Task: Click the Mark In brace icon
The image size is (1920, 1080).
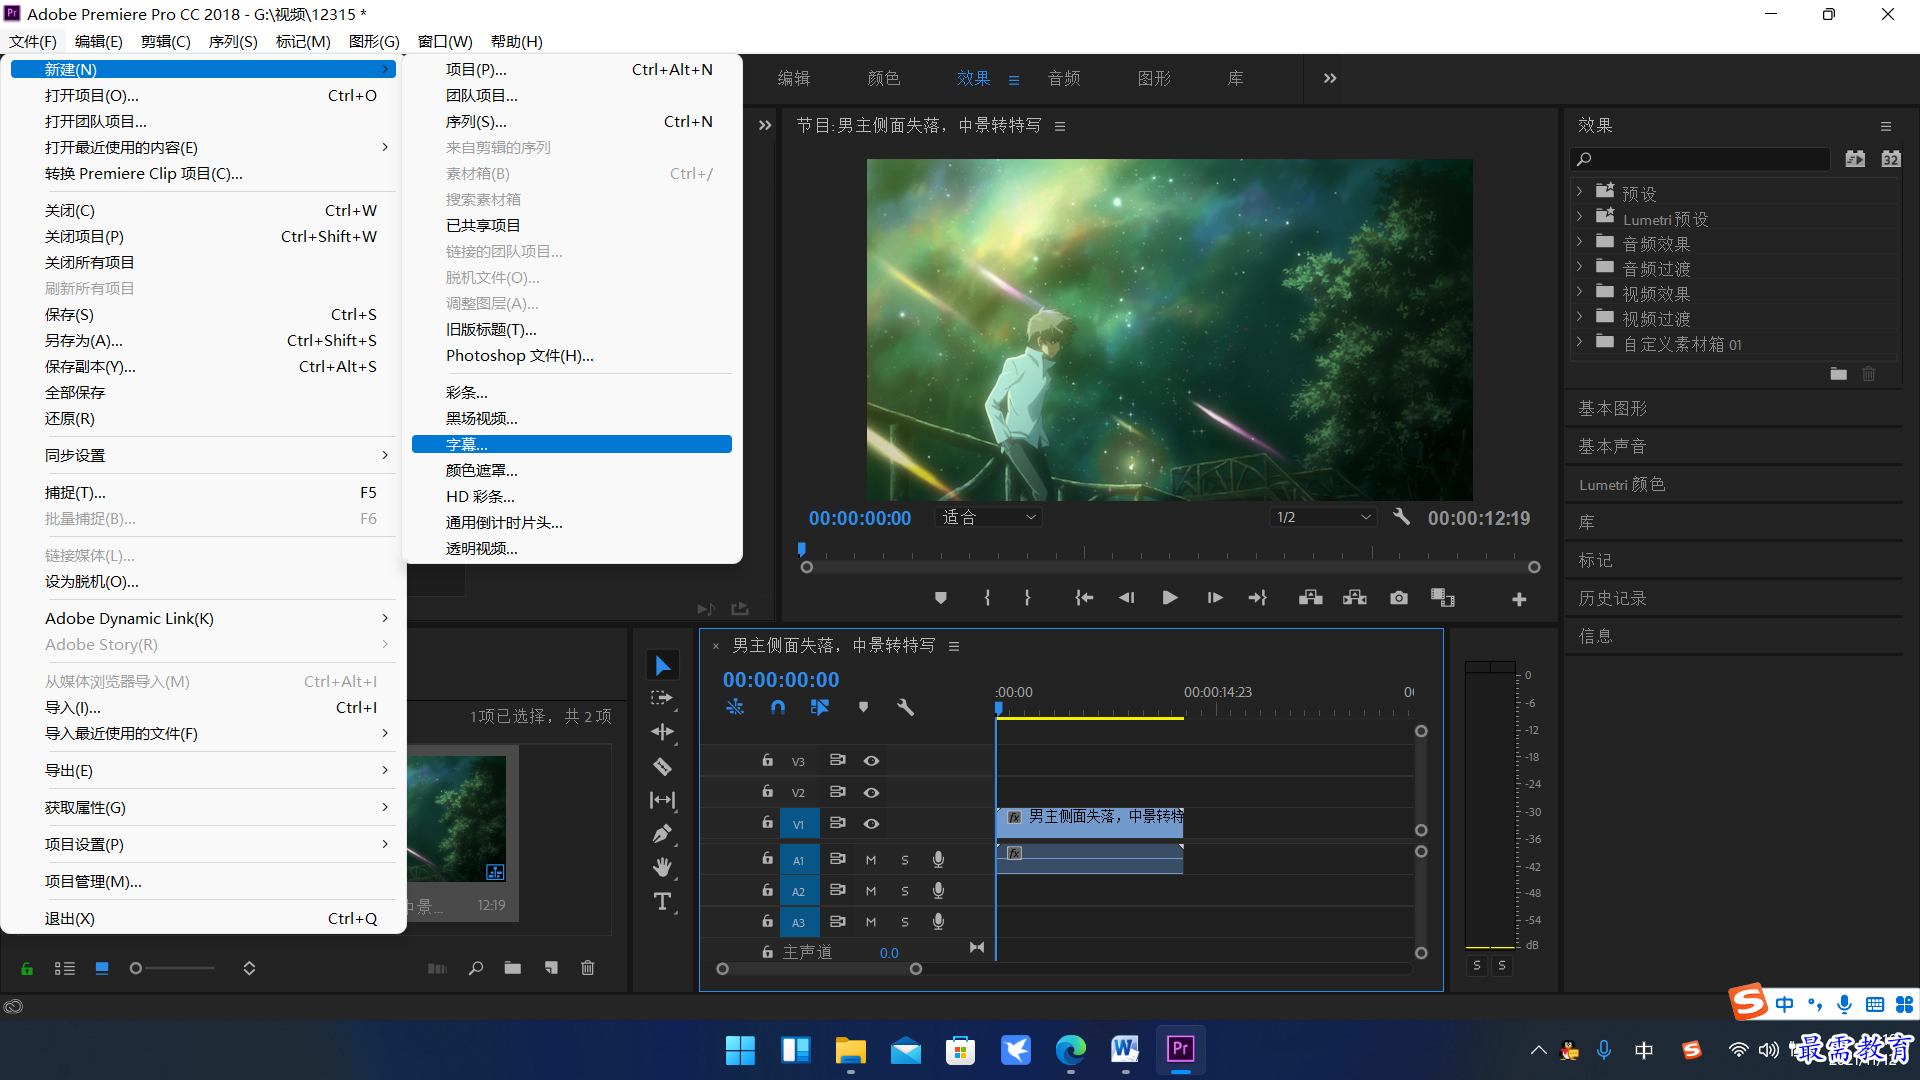Action: tap(987, 598)
